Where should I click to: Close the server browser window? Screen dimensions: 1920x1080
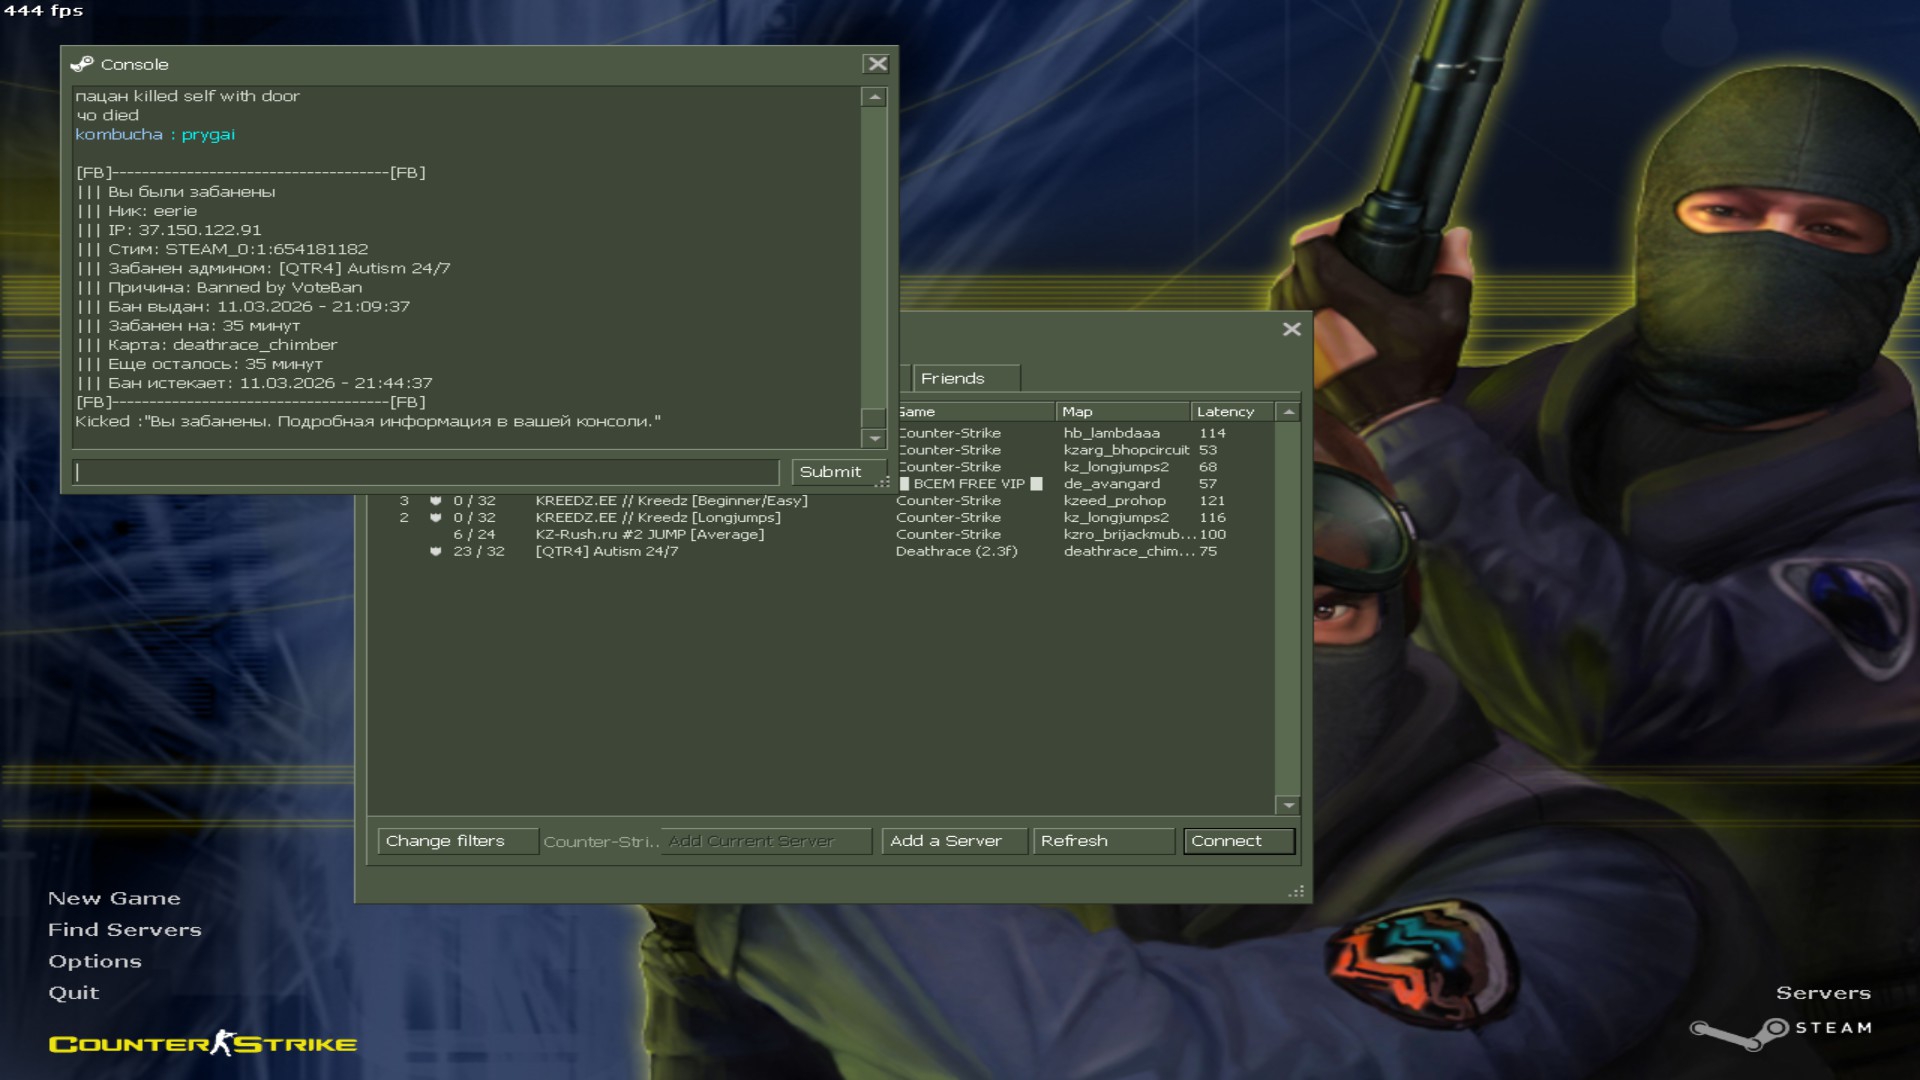(1291, 329)
